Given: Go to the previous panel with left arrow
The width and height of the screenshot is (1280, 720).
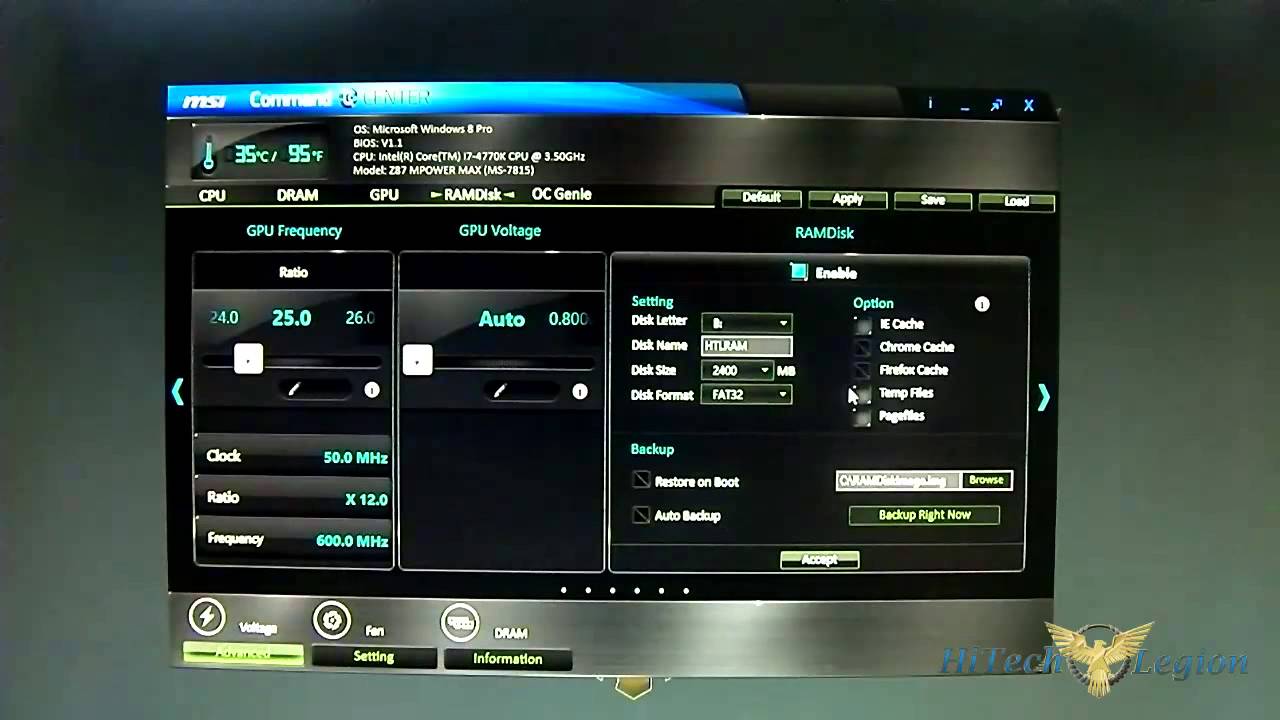Looking at the screenshot, I should pyautogui.click(x=178, y=392).
